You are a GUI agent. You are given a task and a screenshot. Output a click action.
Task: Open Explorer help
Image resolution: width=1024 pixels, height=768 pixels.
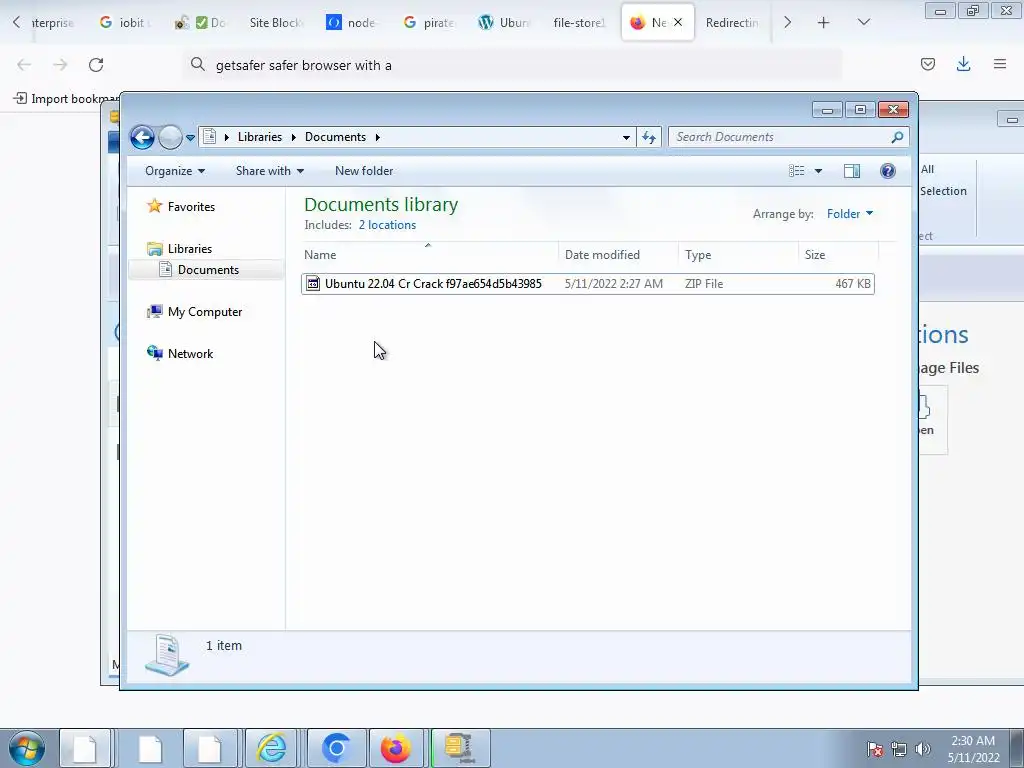click(888, 171)
